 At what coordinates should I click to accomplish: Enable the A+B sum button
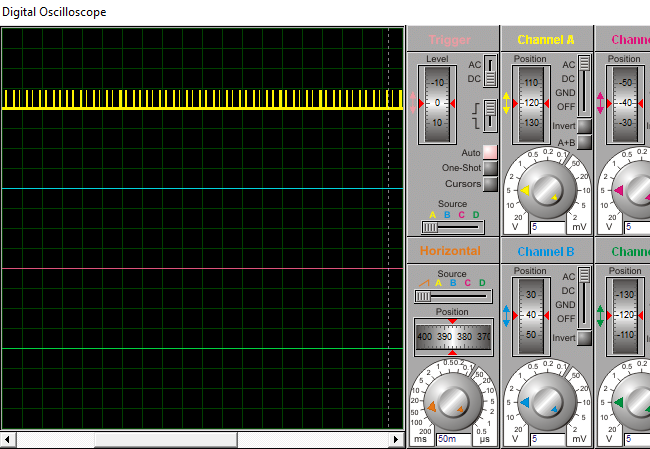(x=584, y=142)
